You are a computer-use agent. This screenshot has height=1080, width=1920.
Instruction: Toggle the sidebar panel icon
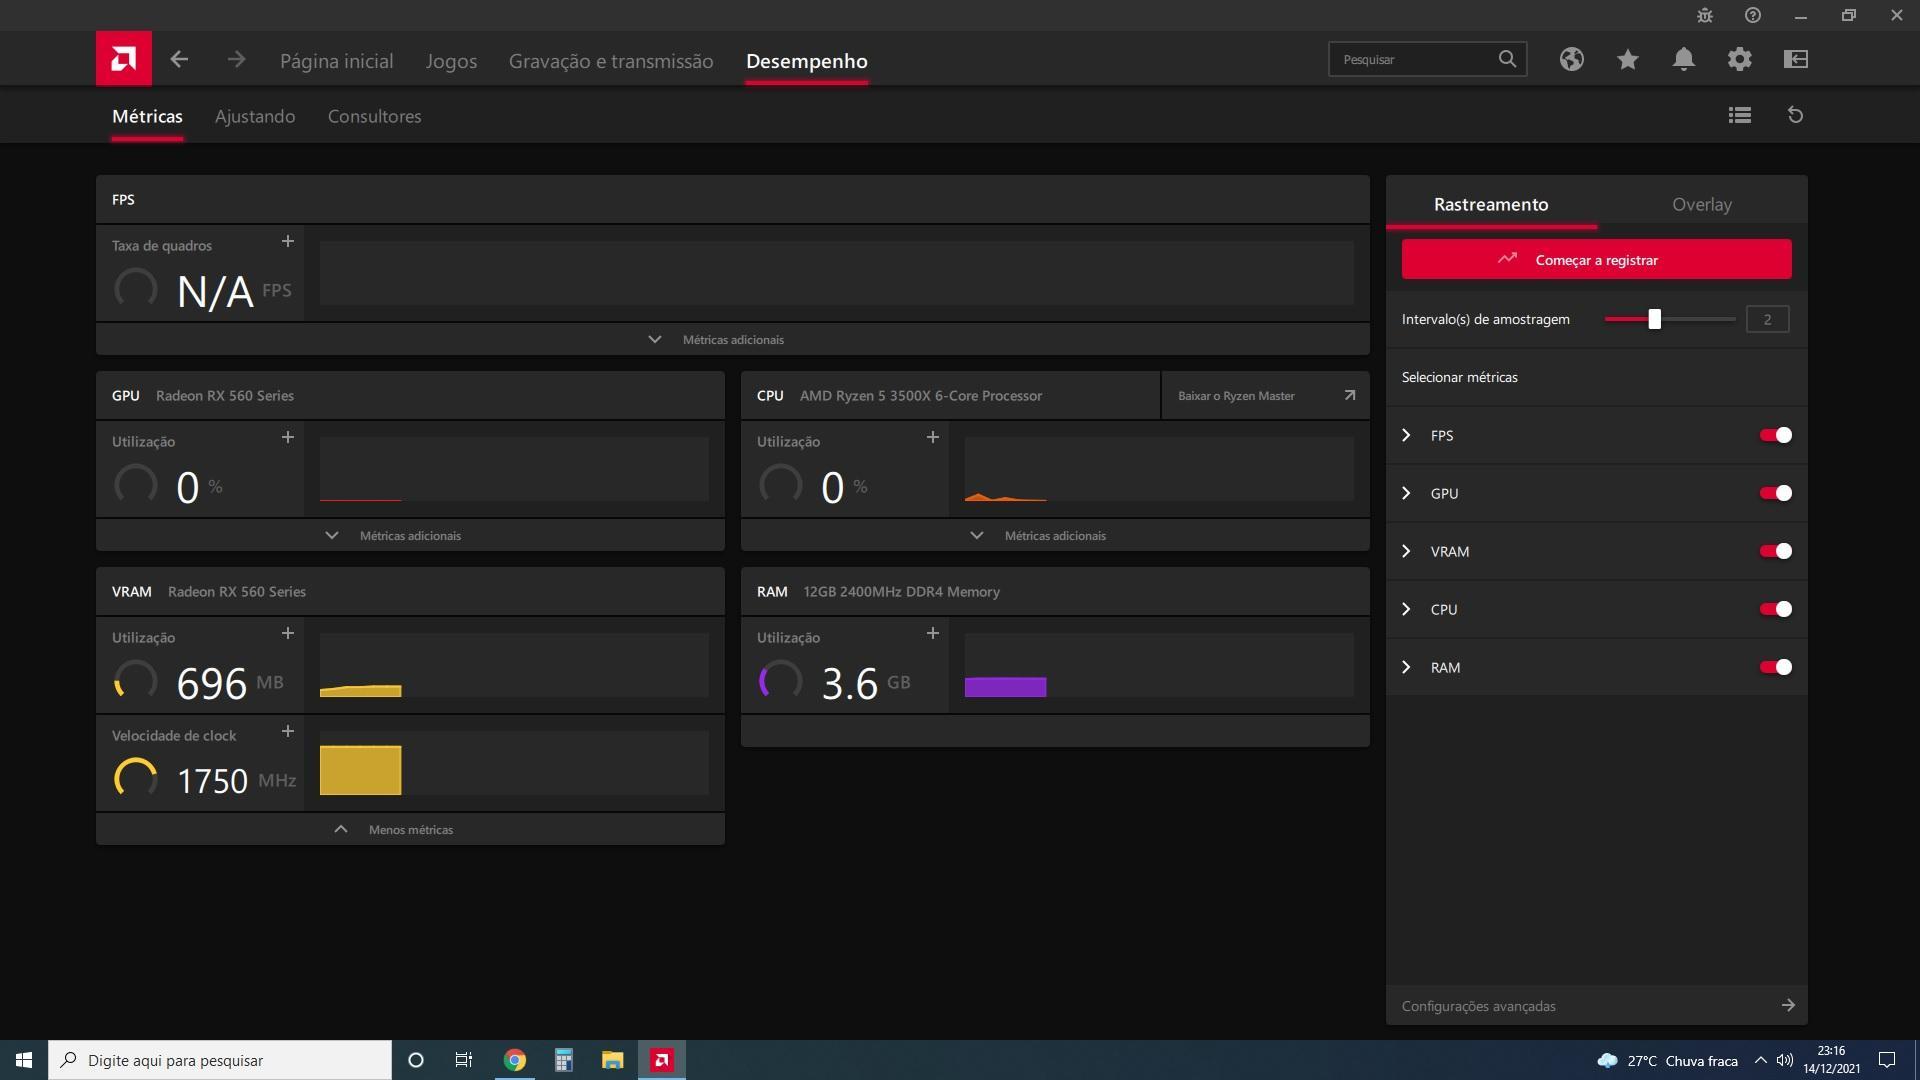[x=1796, y=59]
